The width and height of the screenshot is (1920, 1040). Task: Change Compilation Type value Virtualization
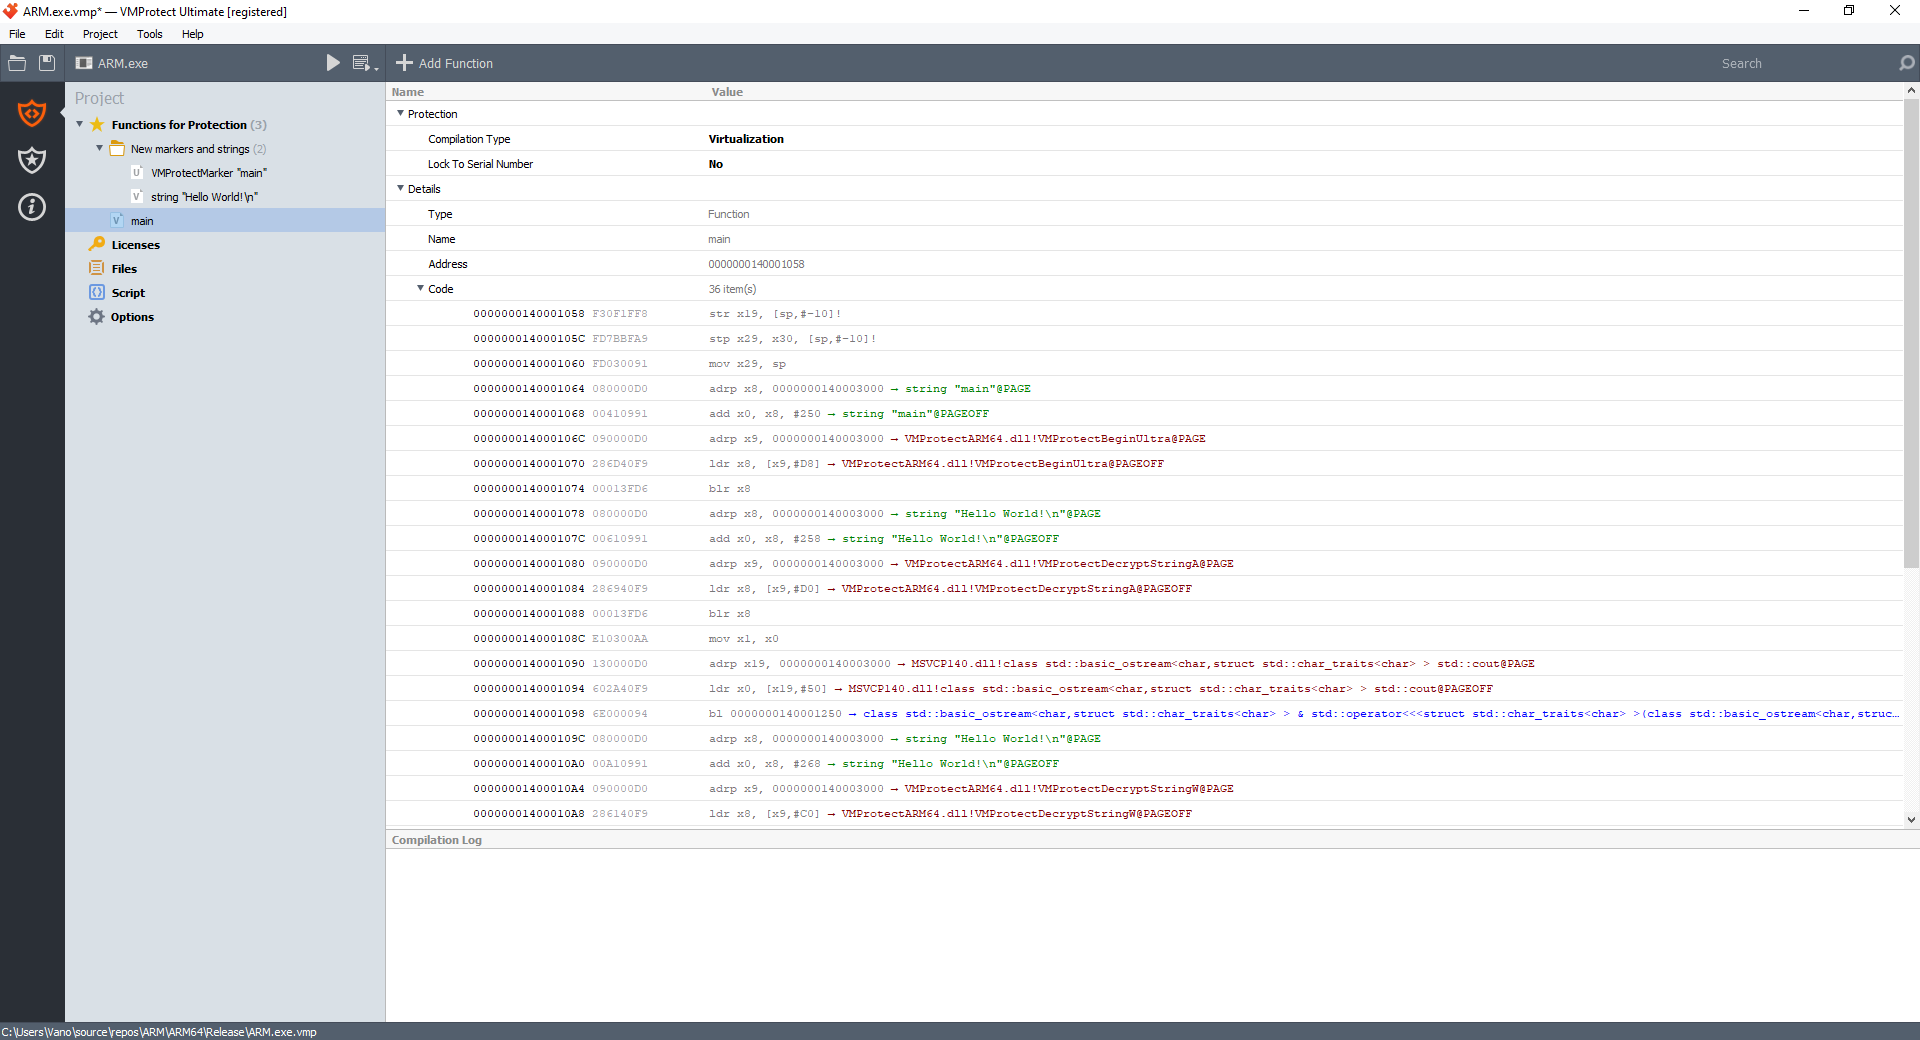coord(746,139)
